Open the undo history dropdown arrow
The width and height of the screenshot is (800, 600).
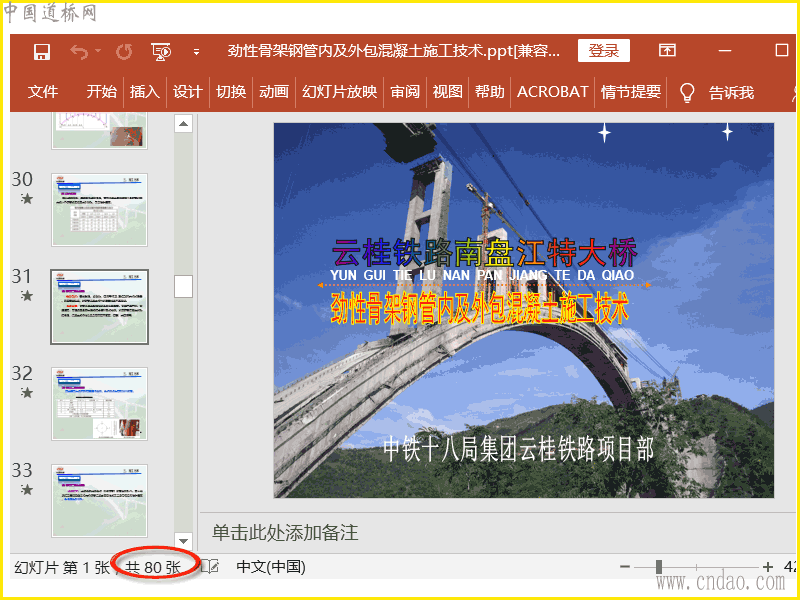[97, 51]
